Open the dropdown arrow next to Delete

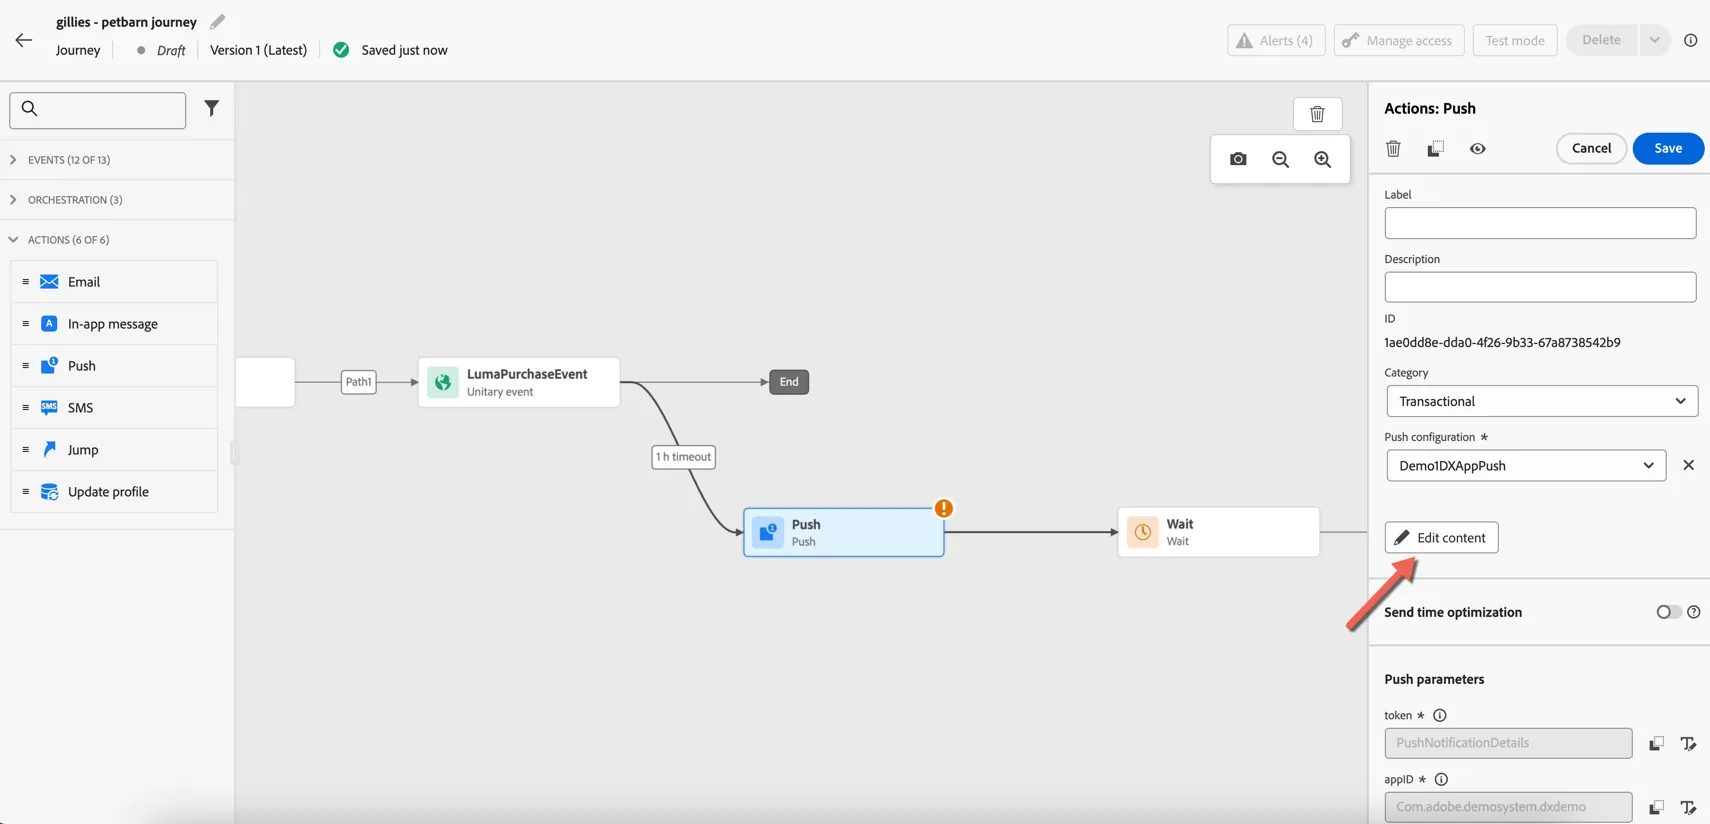pos(1654,40)
